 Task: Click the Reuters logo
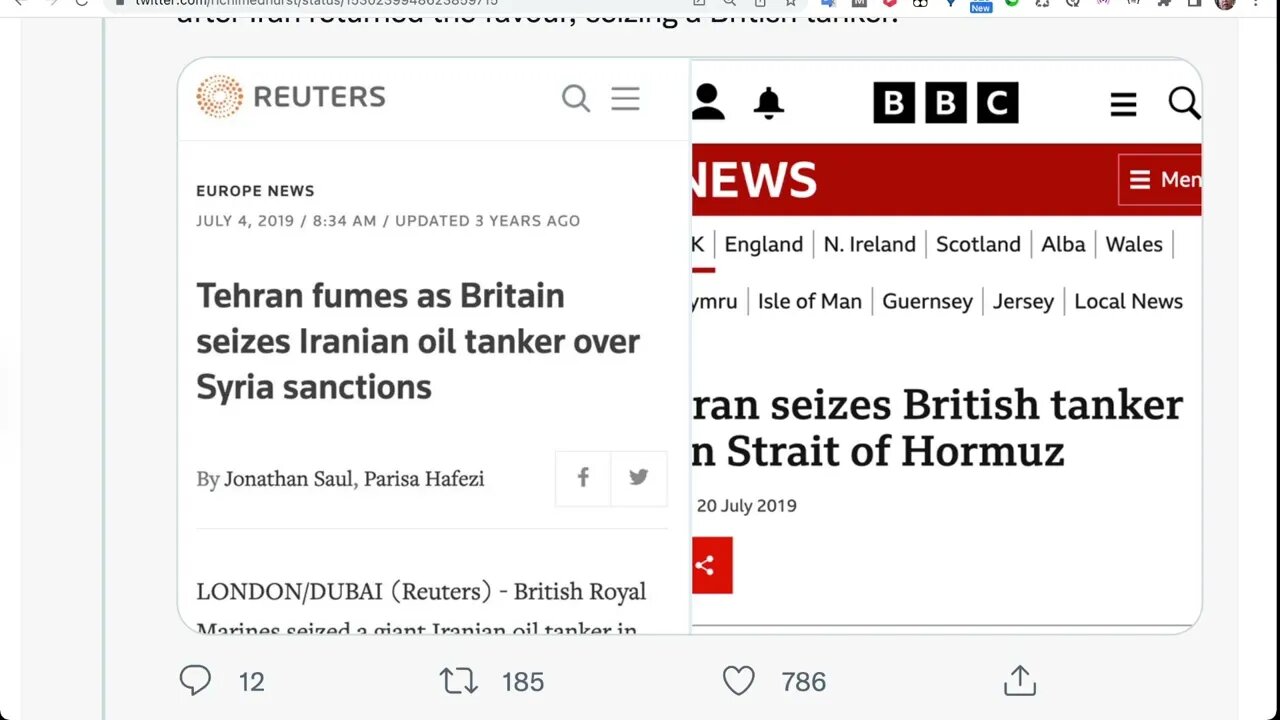pos(291,97)
